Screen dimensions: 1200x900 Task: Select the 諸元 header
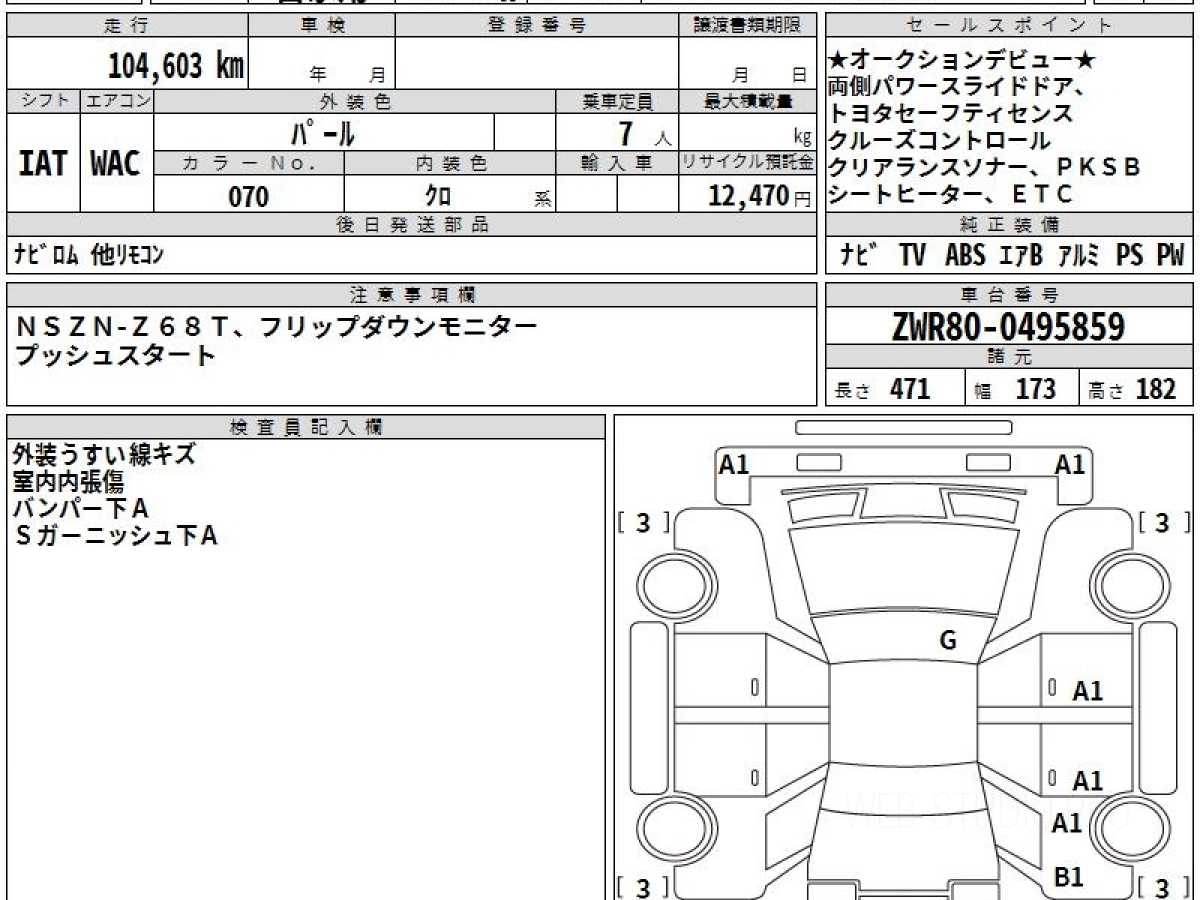point(1010,357)
